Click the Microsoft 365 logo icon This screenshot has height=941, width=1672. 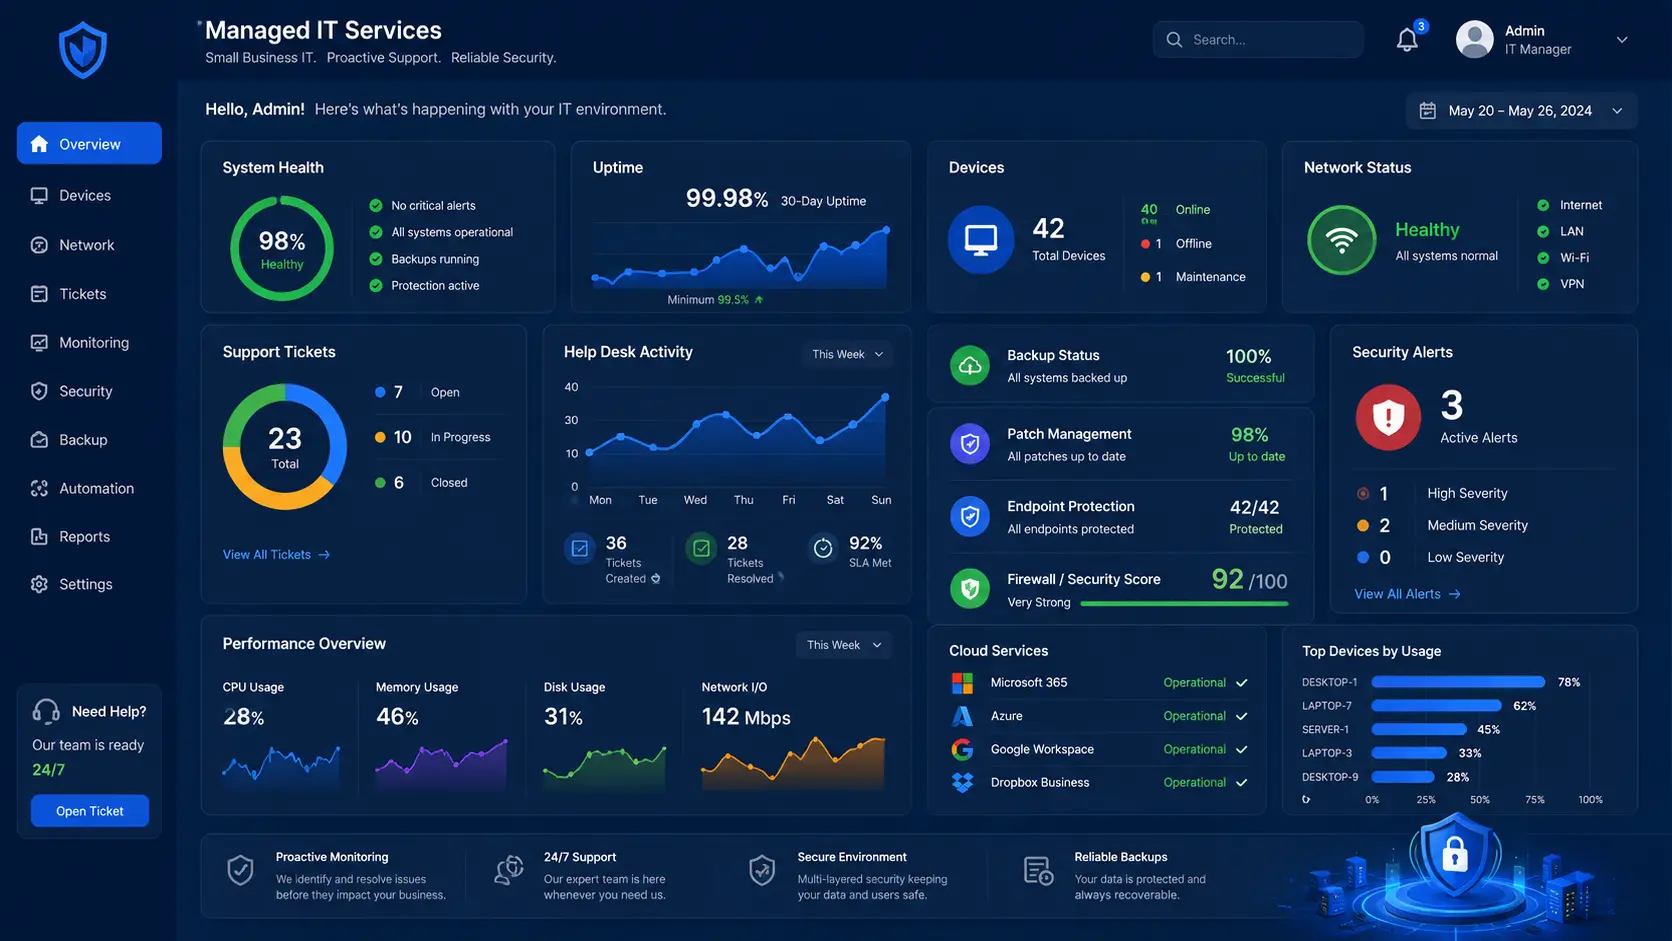[962, 683]
